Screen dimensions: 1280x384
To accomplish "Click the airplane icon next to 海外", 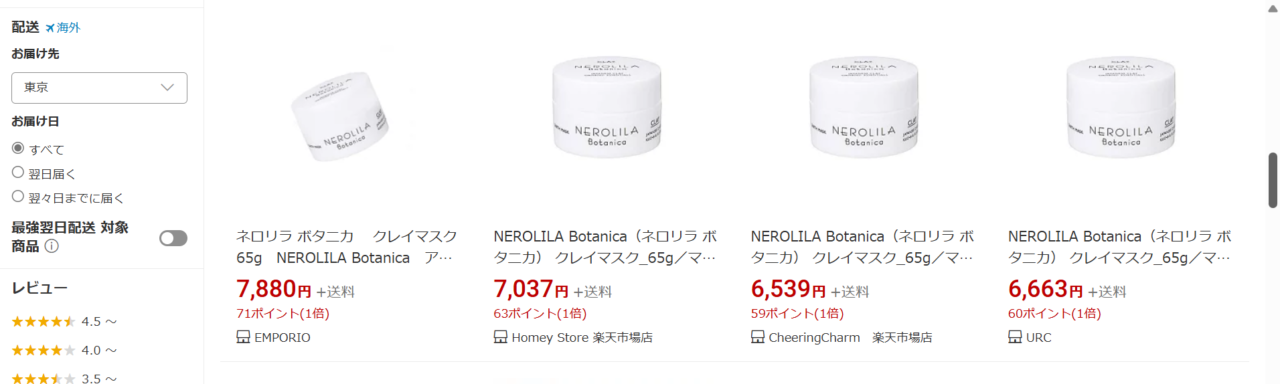I will [50, 28].
